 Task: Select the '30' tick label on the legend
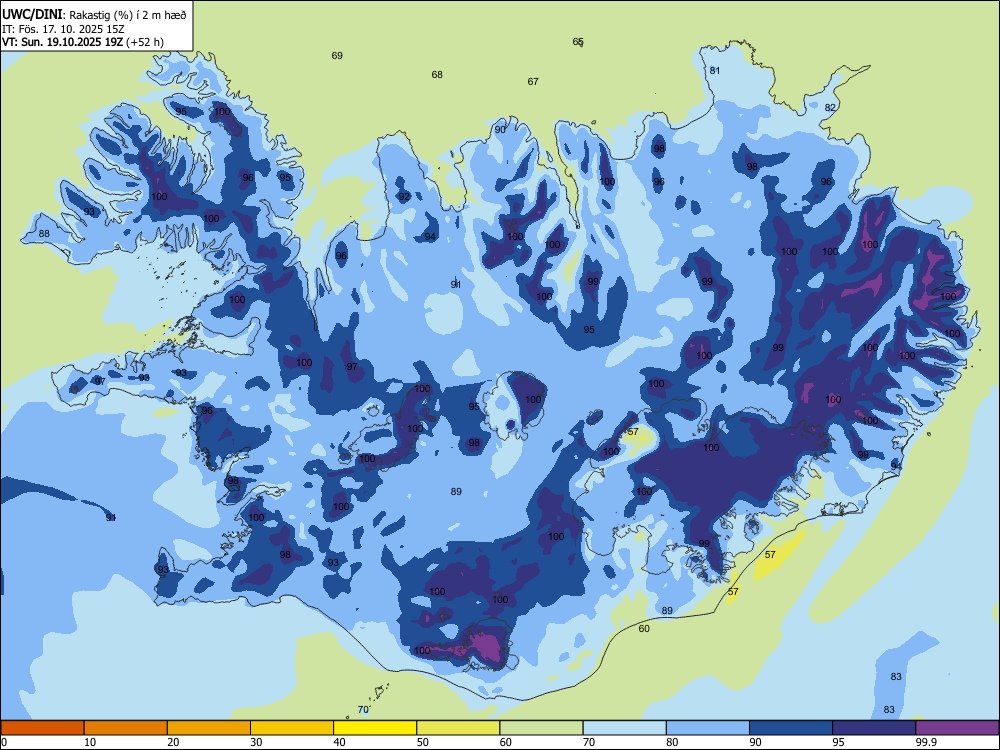tap(256, 742)
